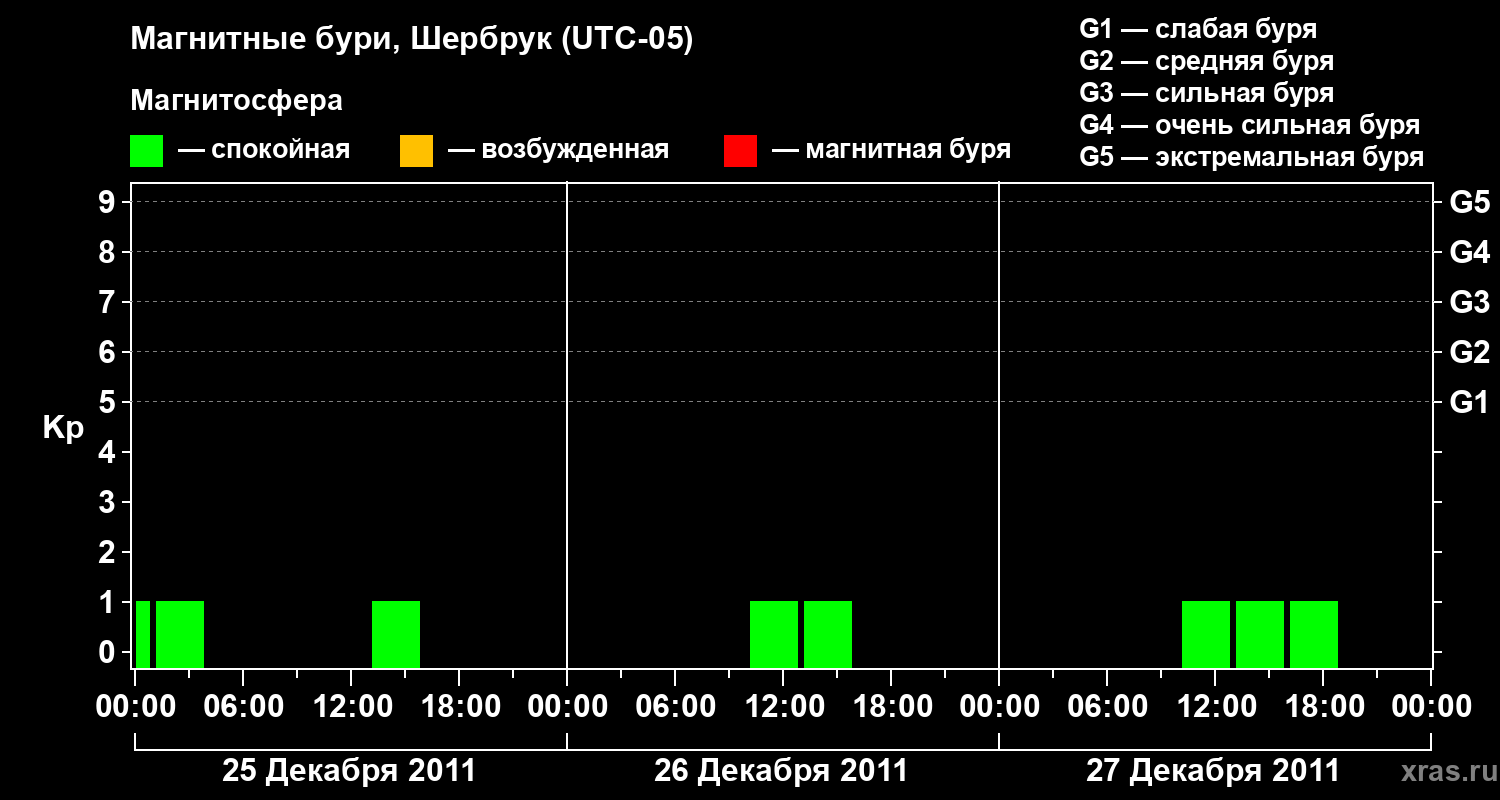Click 'G2 — средняя буря' legend line
The image size is (1500, 800).
(x=1207, y=61)
